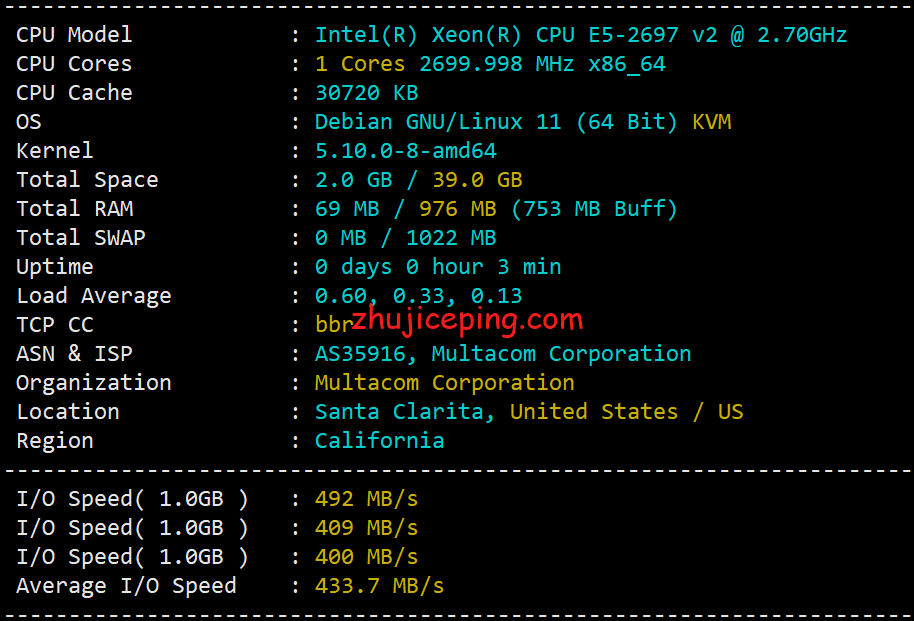Click the 'Region' label
Screen dimensions: 914x621
[55, 441]
